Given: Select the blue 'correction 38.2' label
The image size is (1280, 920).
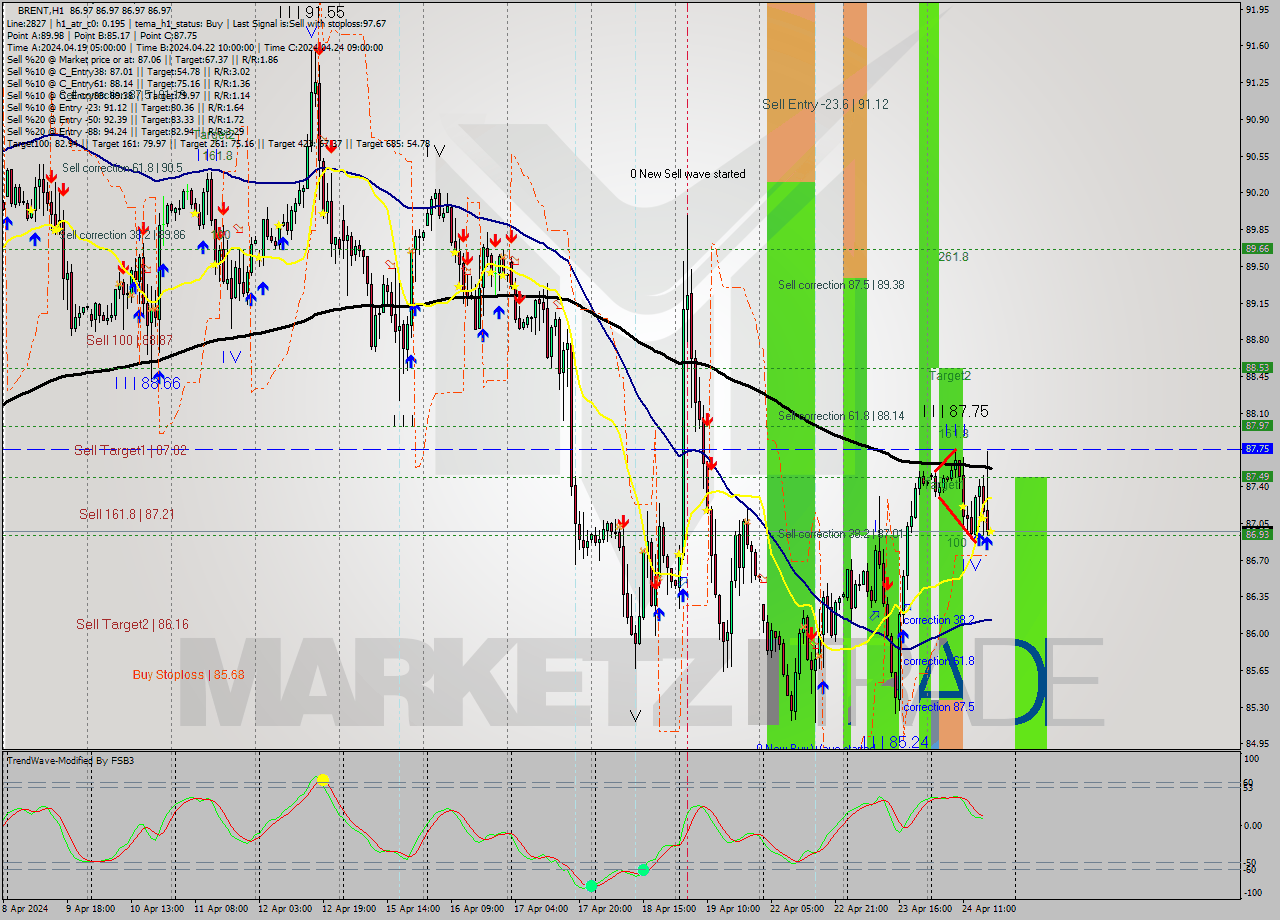Looking at the screenshot, I should tap(938, 620).
